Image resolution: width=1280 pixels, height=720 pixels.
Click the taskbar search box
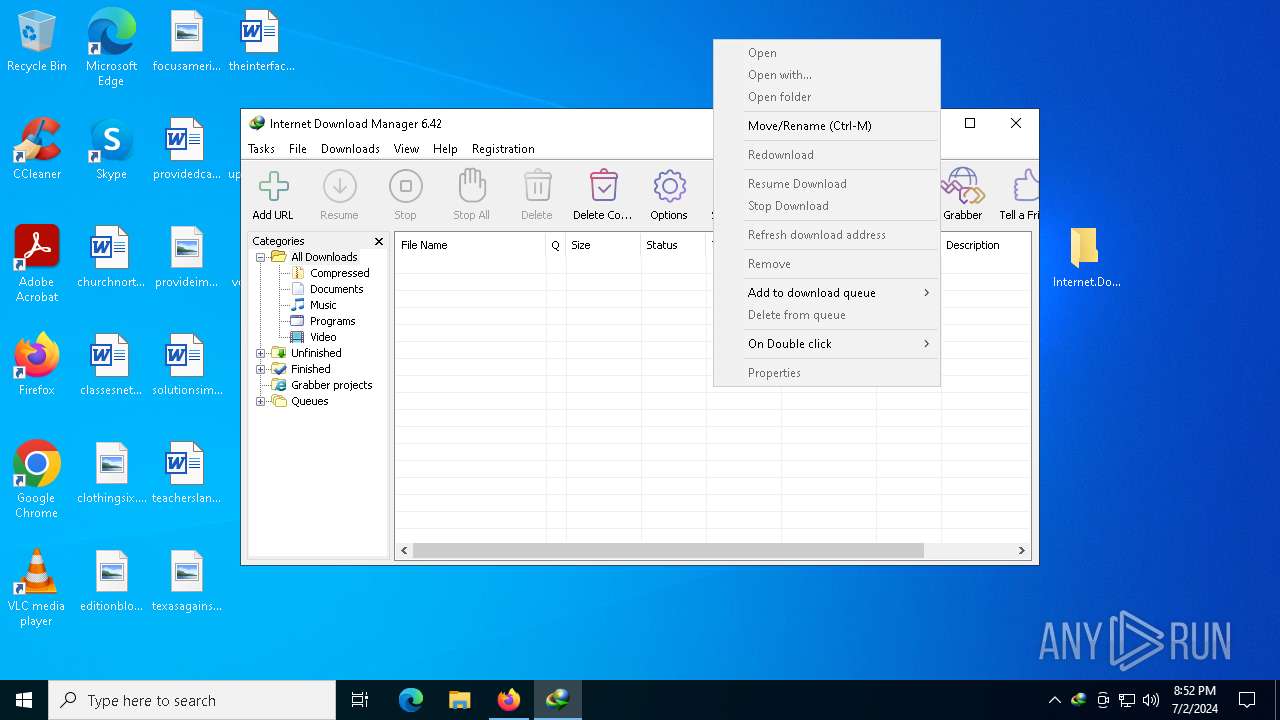click(192, 700)
